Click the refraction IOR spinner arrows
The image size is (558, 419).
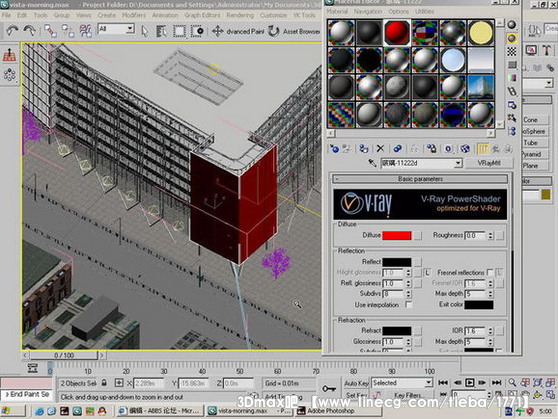pyautogui.click(x=491, y=331)
